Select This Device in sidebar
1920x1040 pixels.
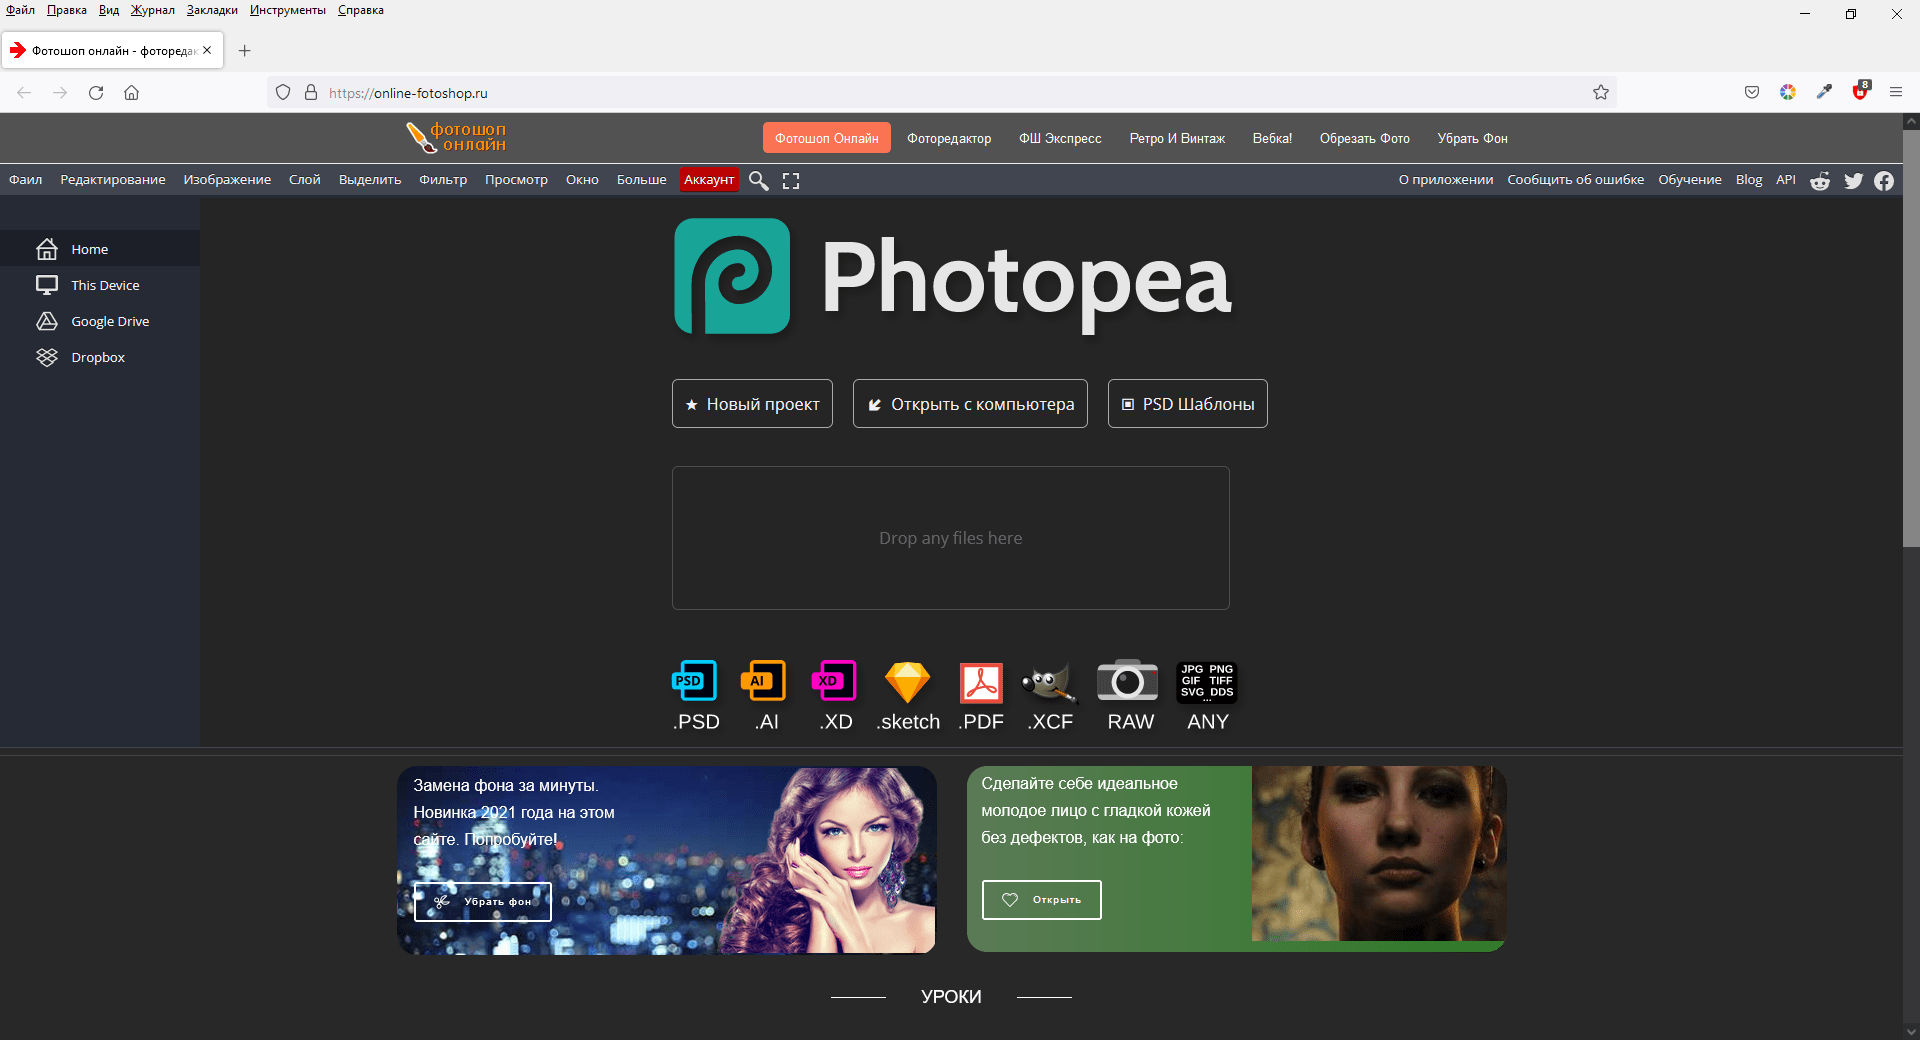[100, 285]
